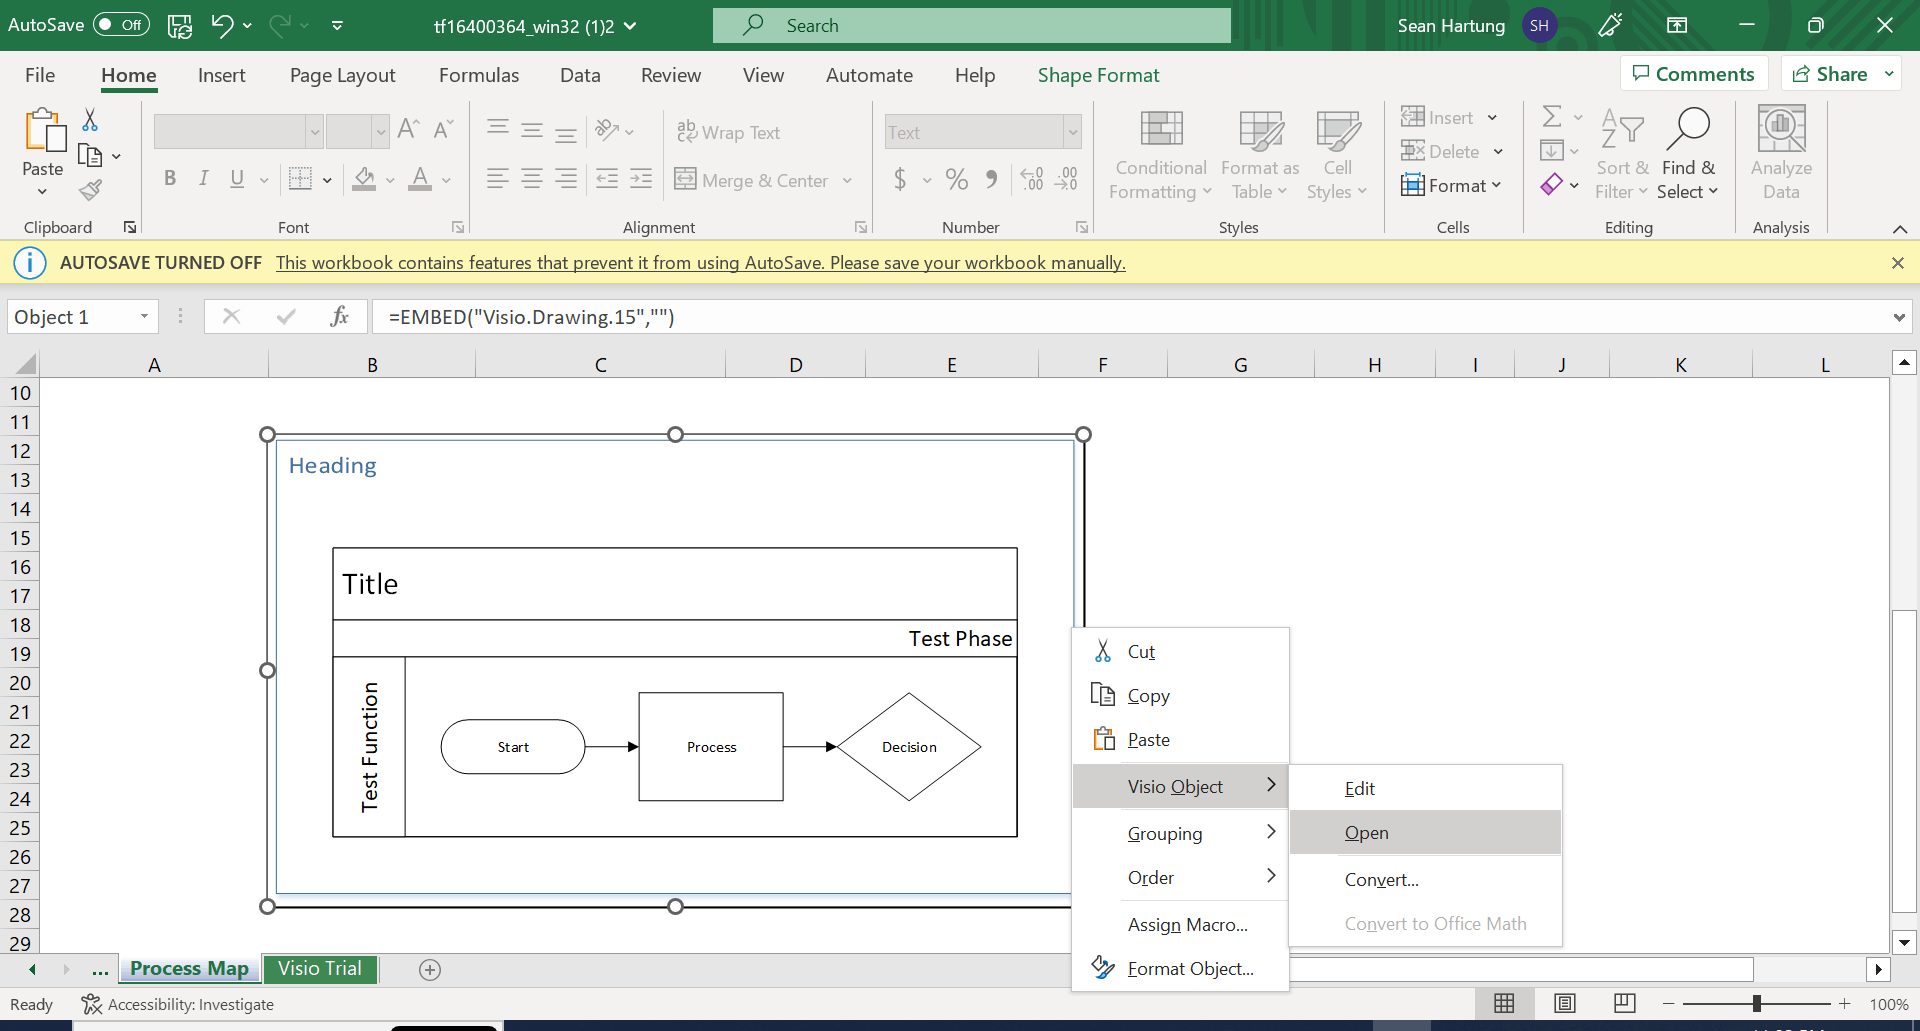Click the Undo arrow icon
Viewport: 1920px width, 1031px height.
coord(222,26)
